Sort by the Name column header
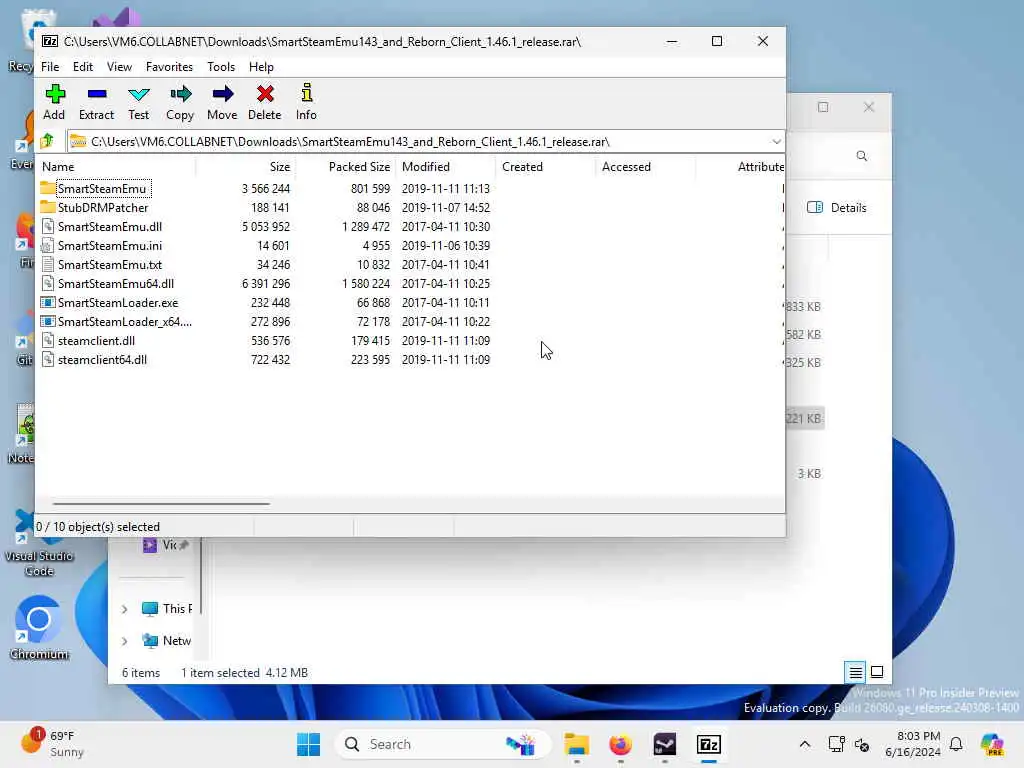 click(116, 167)
